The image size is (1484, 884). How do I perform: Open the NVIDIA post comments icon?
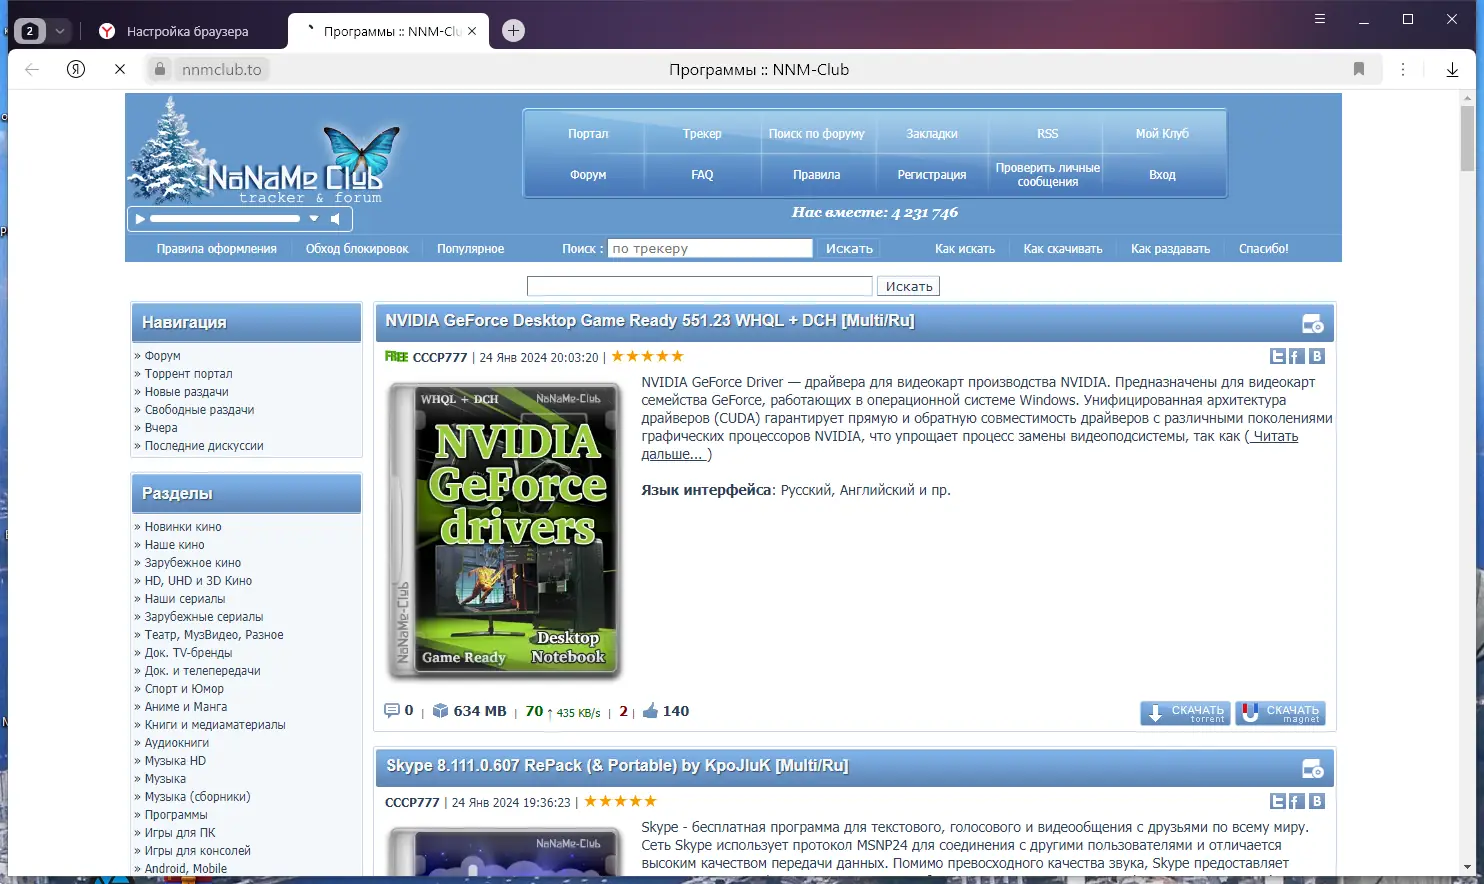pyautogui.click(x=392, y=711)
